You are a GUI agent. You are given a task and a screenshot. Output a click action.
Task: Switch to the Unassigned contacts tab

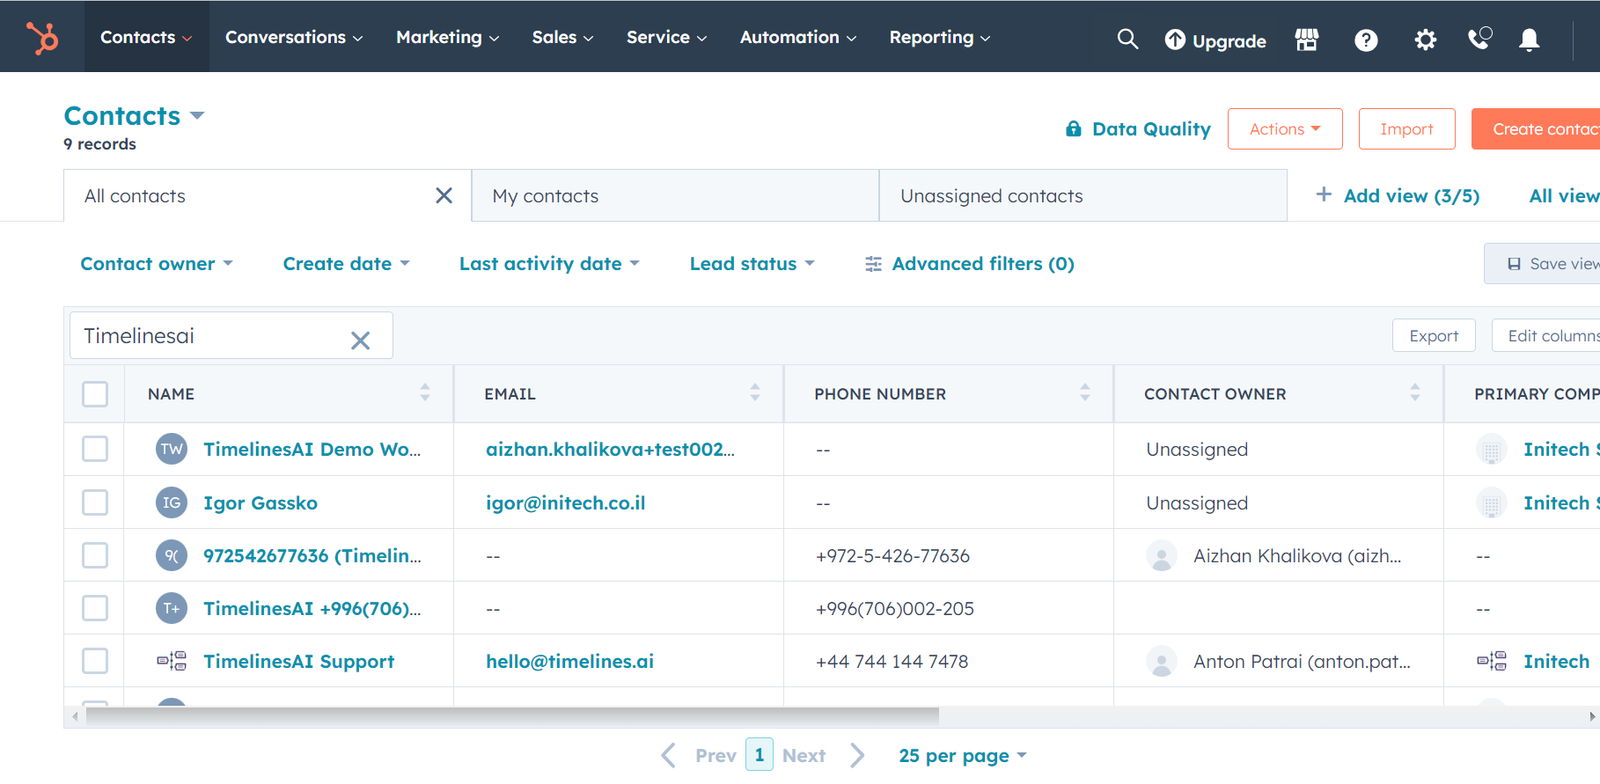pyautogui.click(x=1083, y=196)
